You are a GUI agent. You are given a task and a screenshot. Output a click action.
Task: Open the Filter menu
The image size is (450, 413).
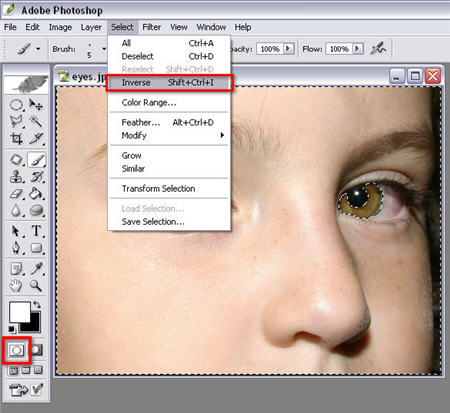(152, 27)
